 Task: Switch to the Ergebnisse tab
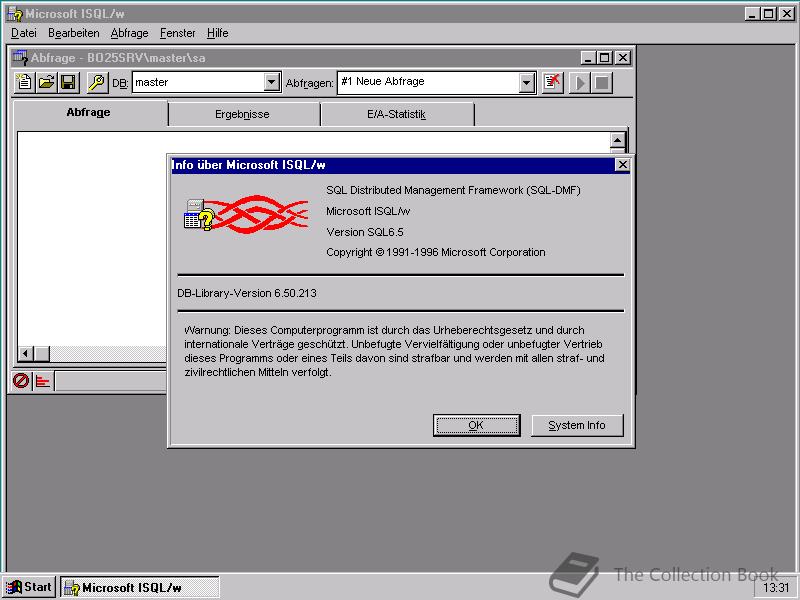pos(242,114)
